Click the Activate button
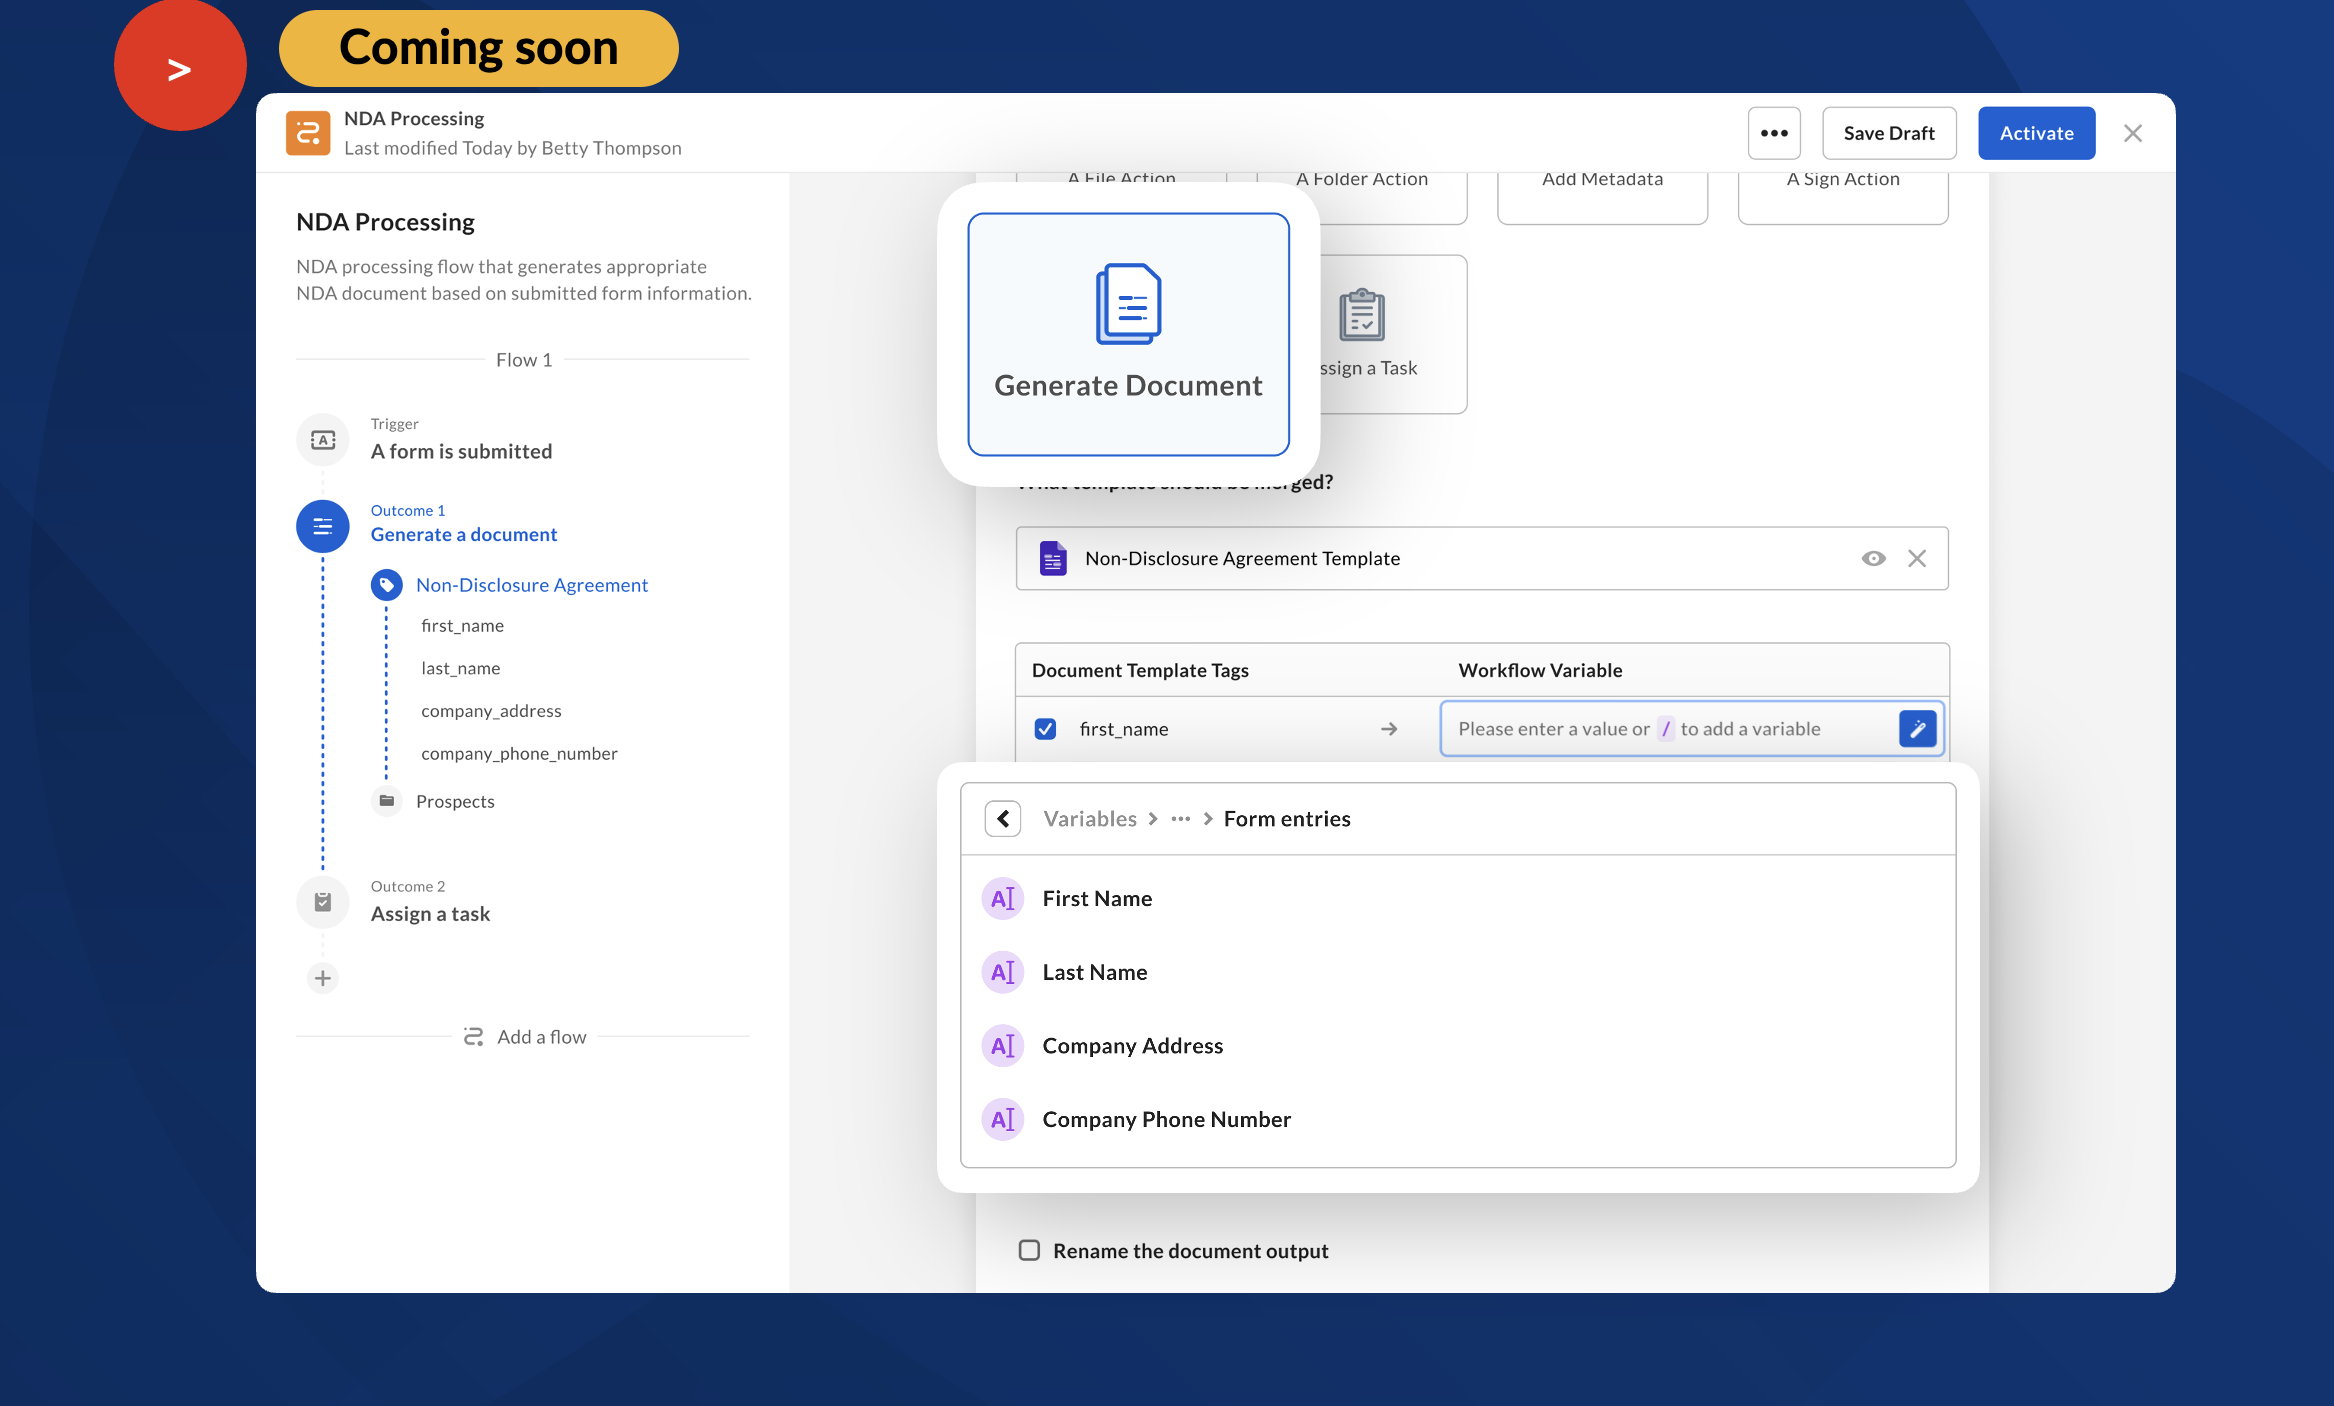This screenshot has height=1406, width=2334. click(2035, 133)
